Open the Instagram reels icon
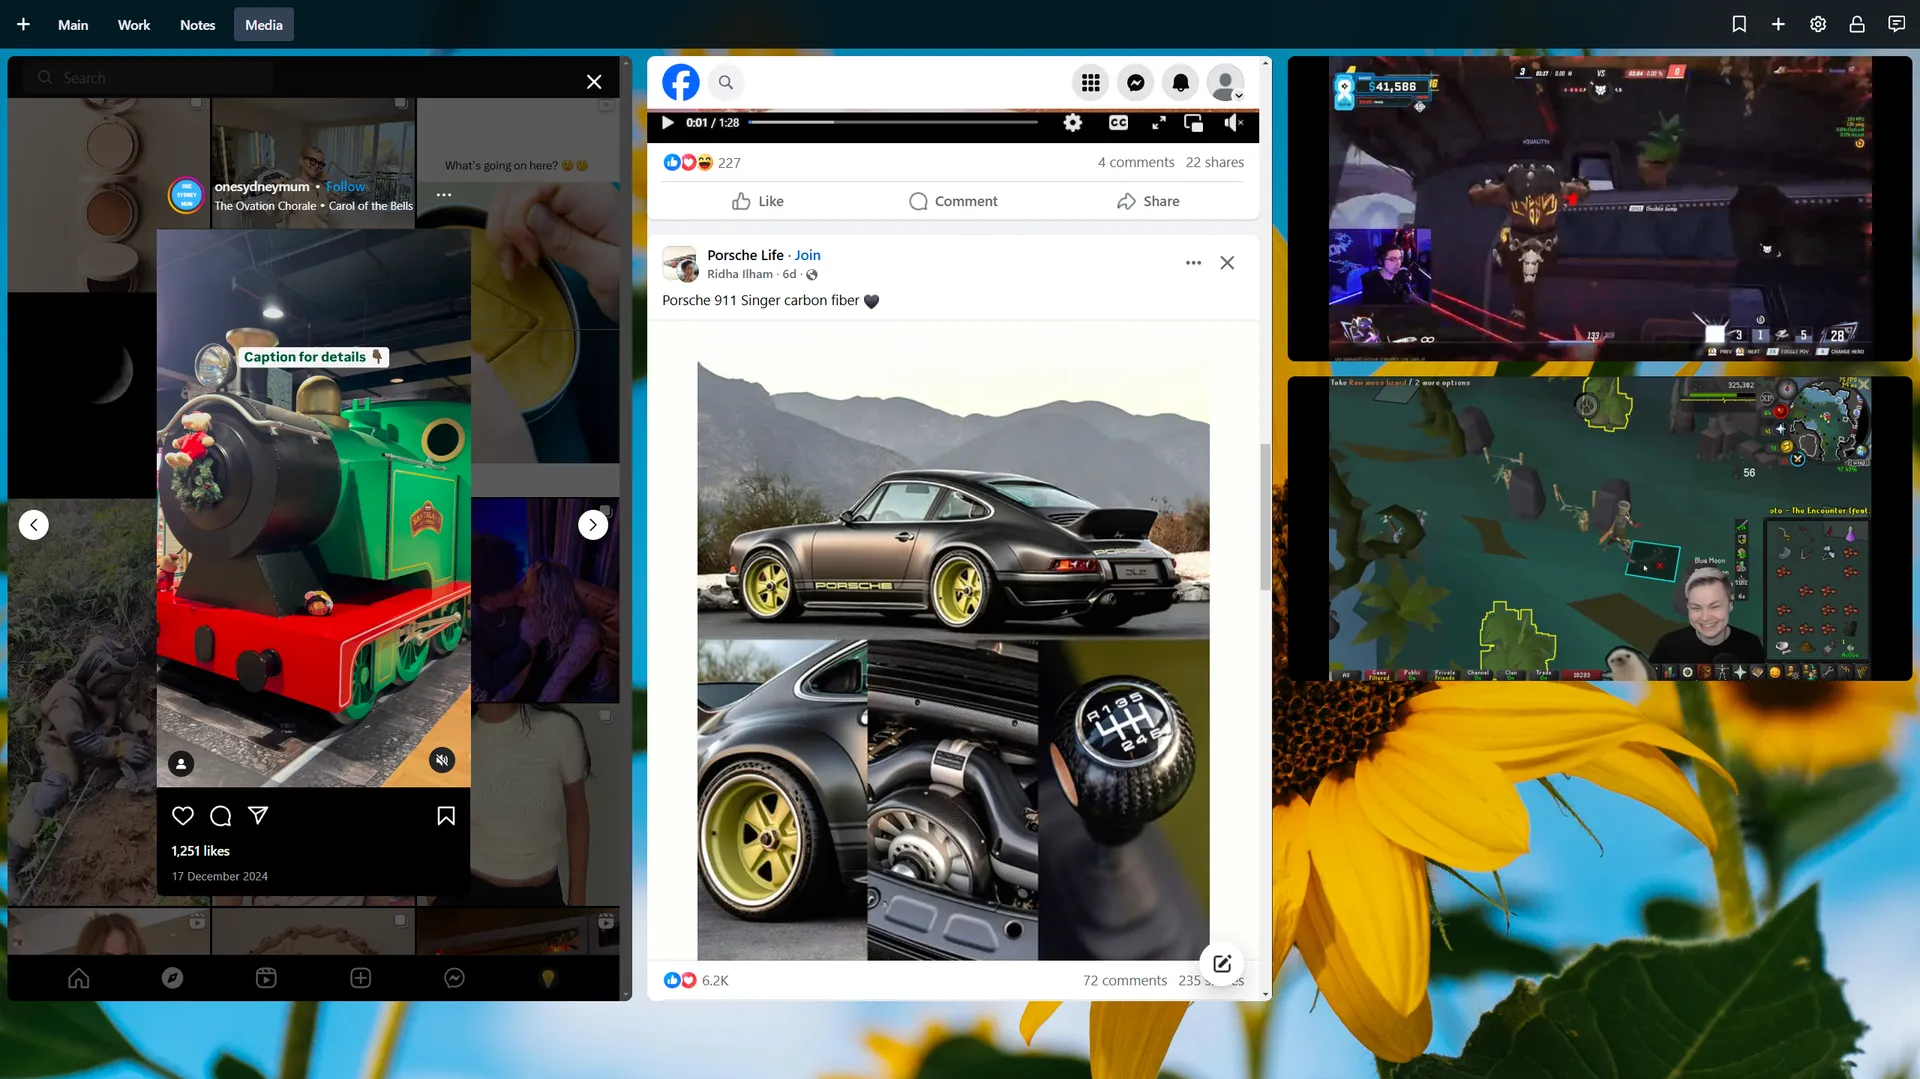Image resolution: width=1920 pixels, height=1079 pixels. pos(266,978)
